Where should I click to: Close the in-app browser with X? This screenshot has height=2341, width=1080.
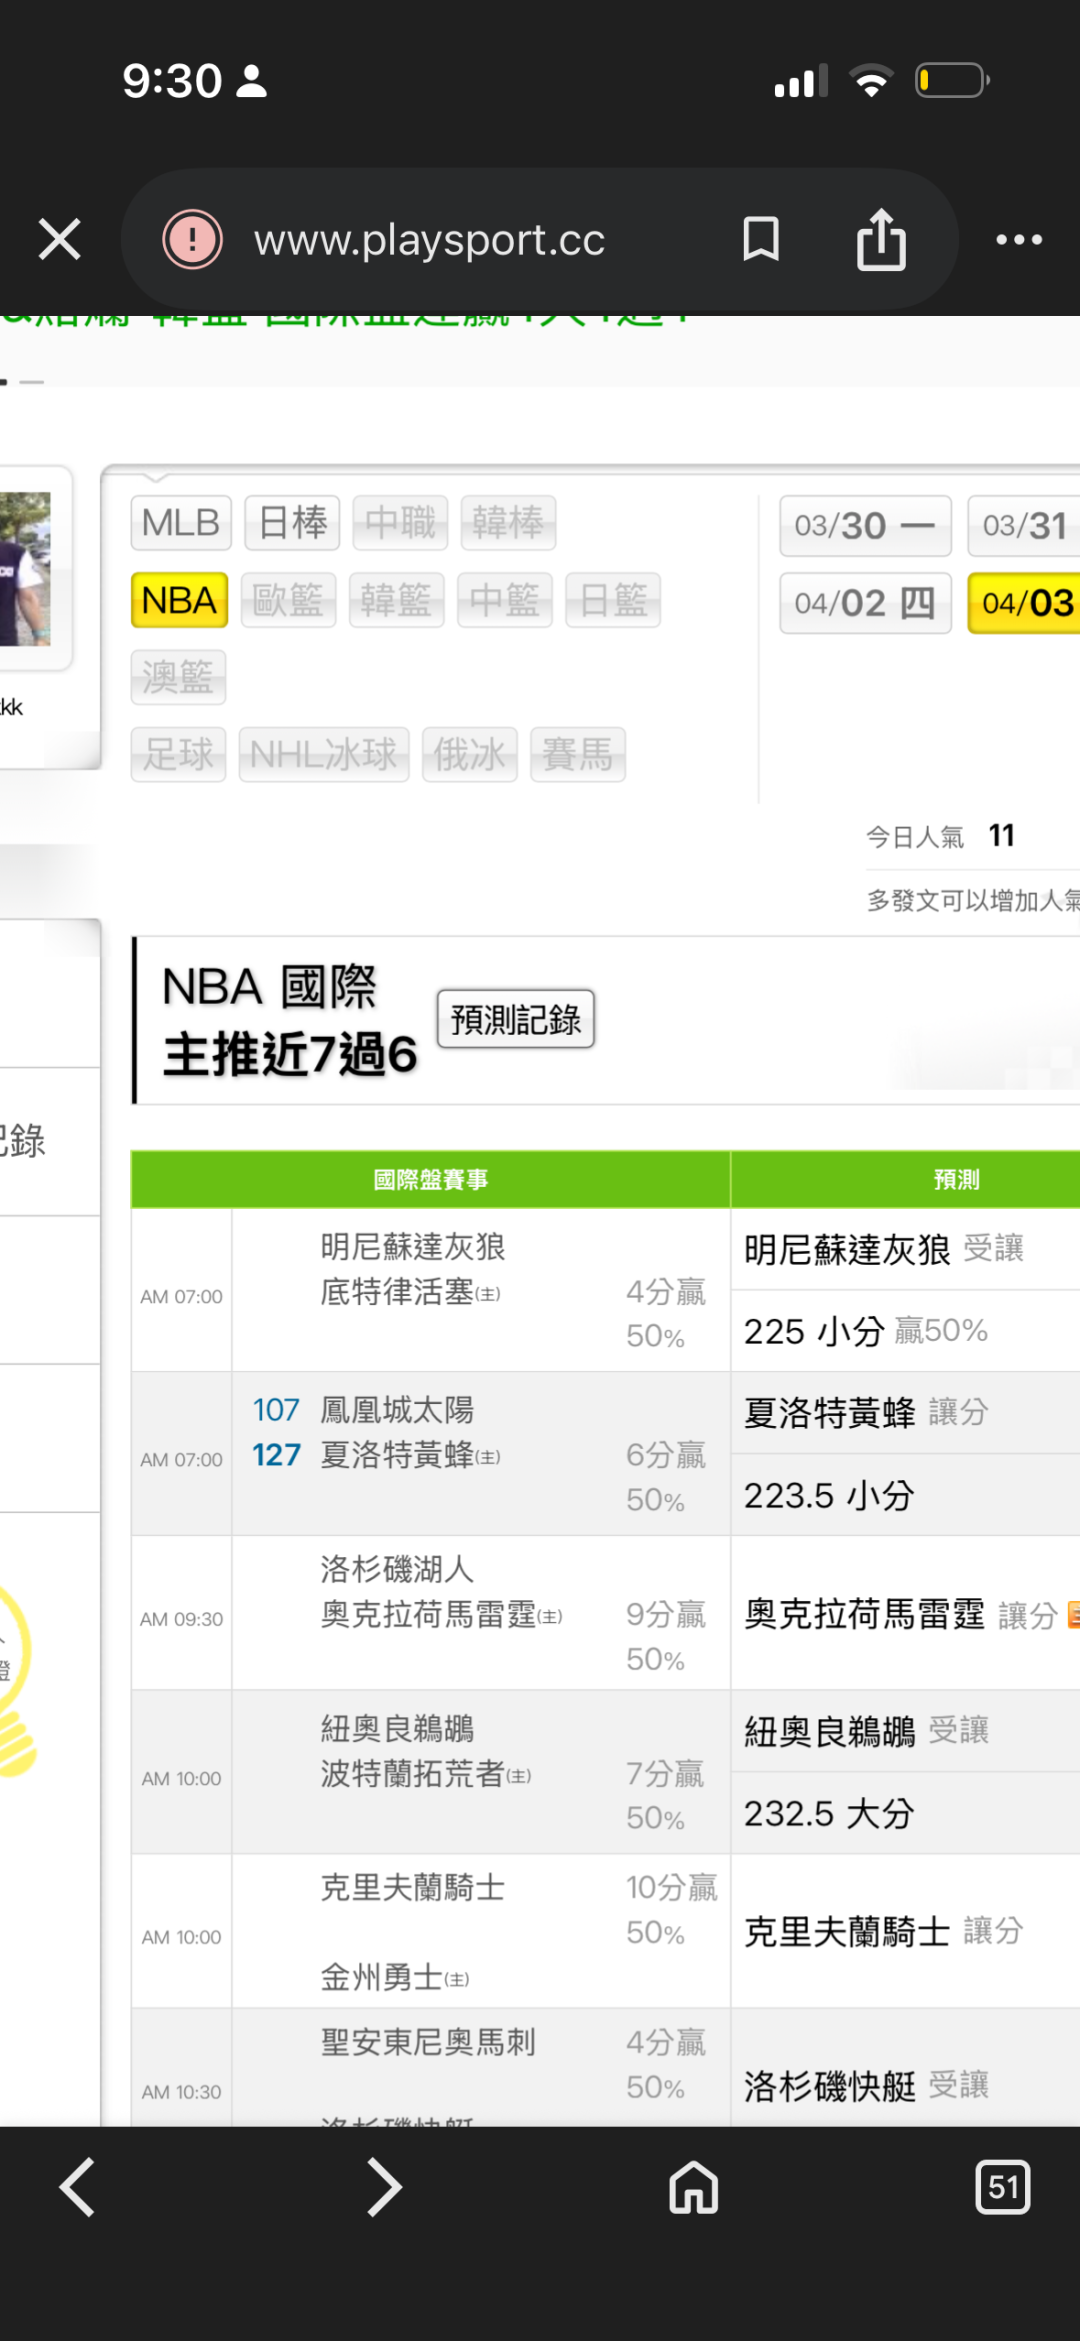click(x=60, y=240)
